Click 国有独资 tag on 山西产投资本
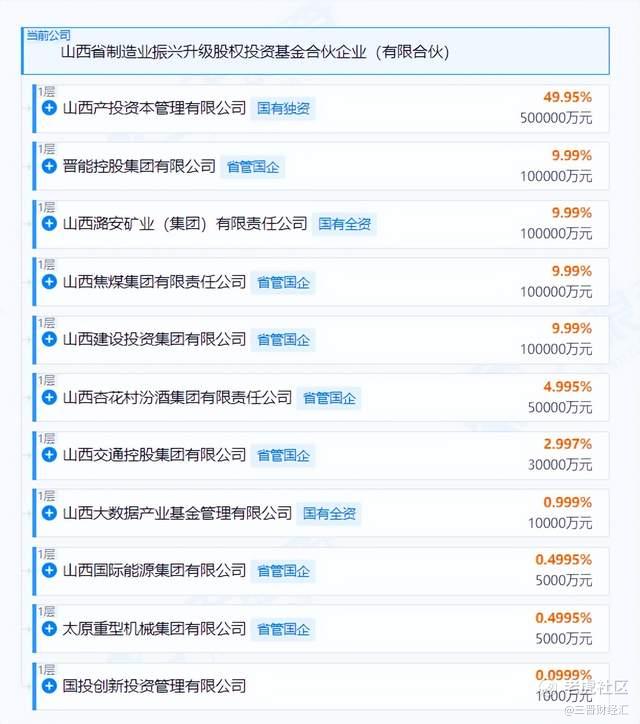 tap(283, 109)
